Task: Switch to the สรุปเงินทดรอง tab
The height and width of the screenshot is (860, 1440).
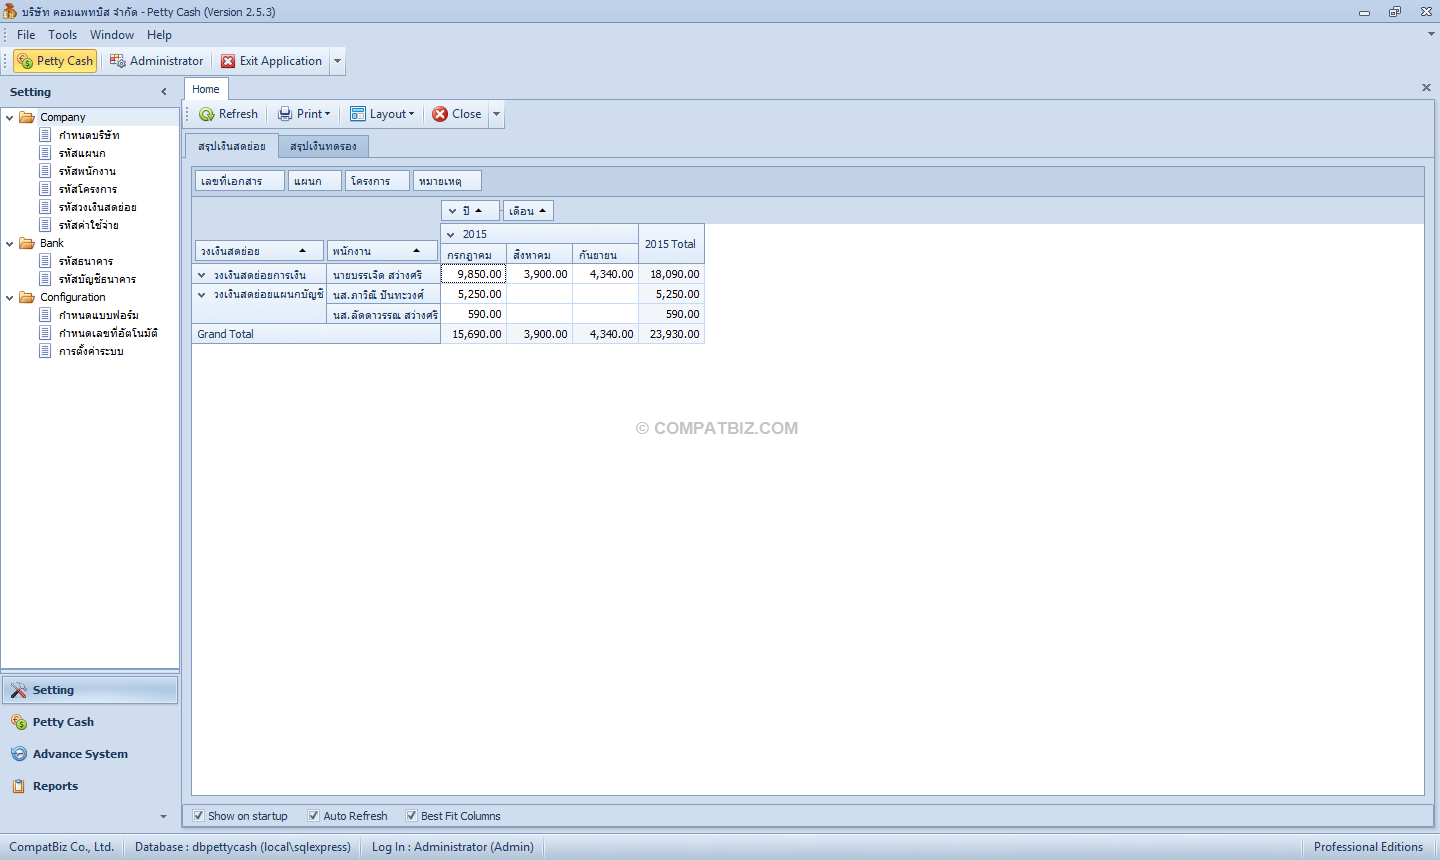Action: (x=323, y=146)
